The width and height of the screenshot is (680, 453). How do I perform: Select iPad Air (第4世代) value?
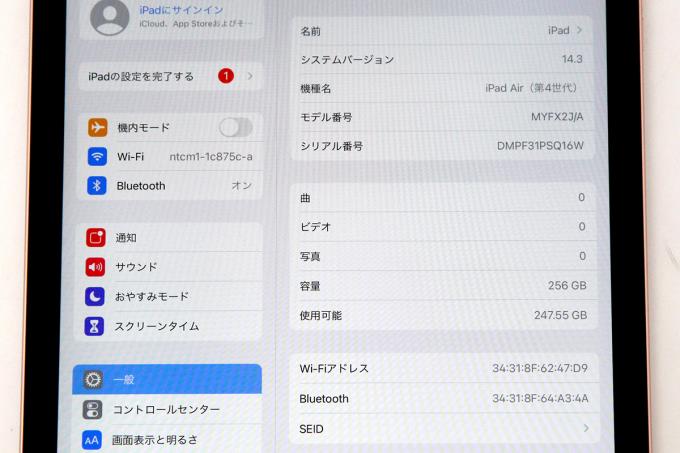pyautogui.click(x=531, y=88)
